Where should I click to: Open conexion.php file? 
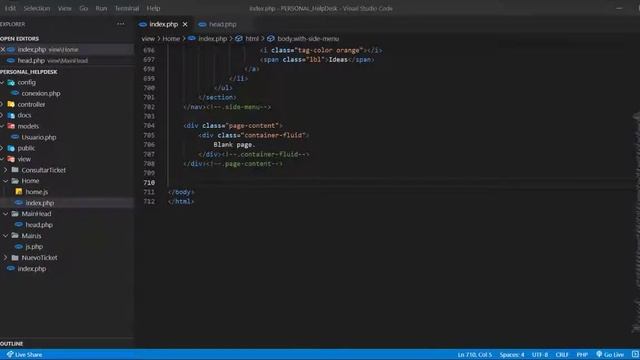(x=41, y=93)
